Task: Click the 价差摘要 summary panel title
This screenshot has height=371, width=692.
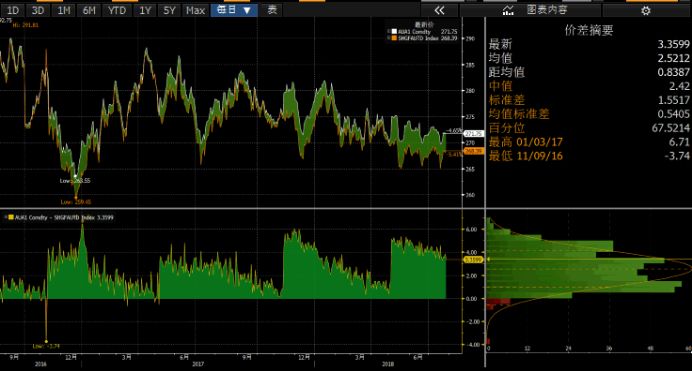Action: 589,30
